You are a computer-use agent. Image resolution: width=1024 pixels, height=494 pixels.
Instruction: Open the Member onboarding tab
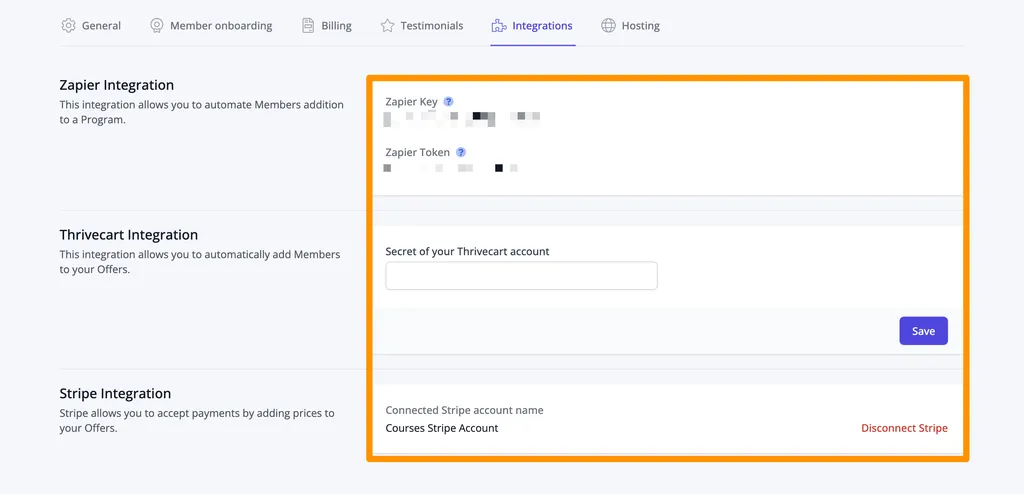point(211,25)
